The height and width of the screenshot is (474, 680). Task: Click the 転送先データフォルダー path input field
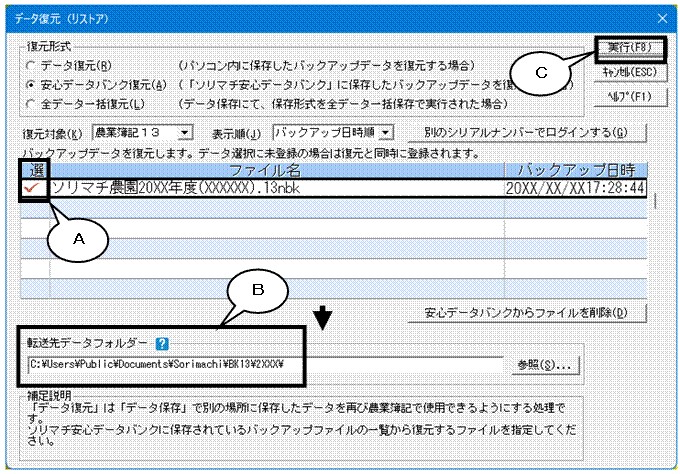(265, 365)
